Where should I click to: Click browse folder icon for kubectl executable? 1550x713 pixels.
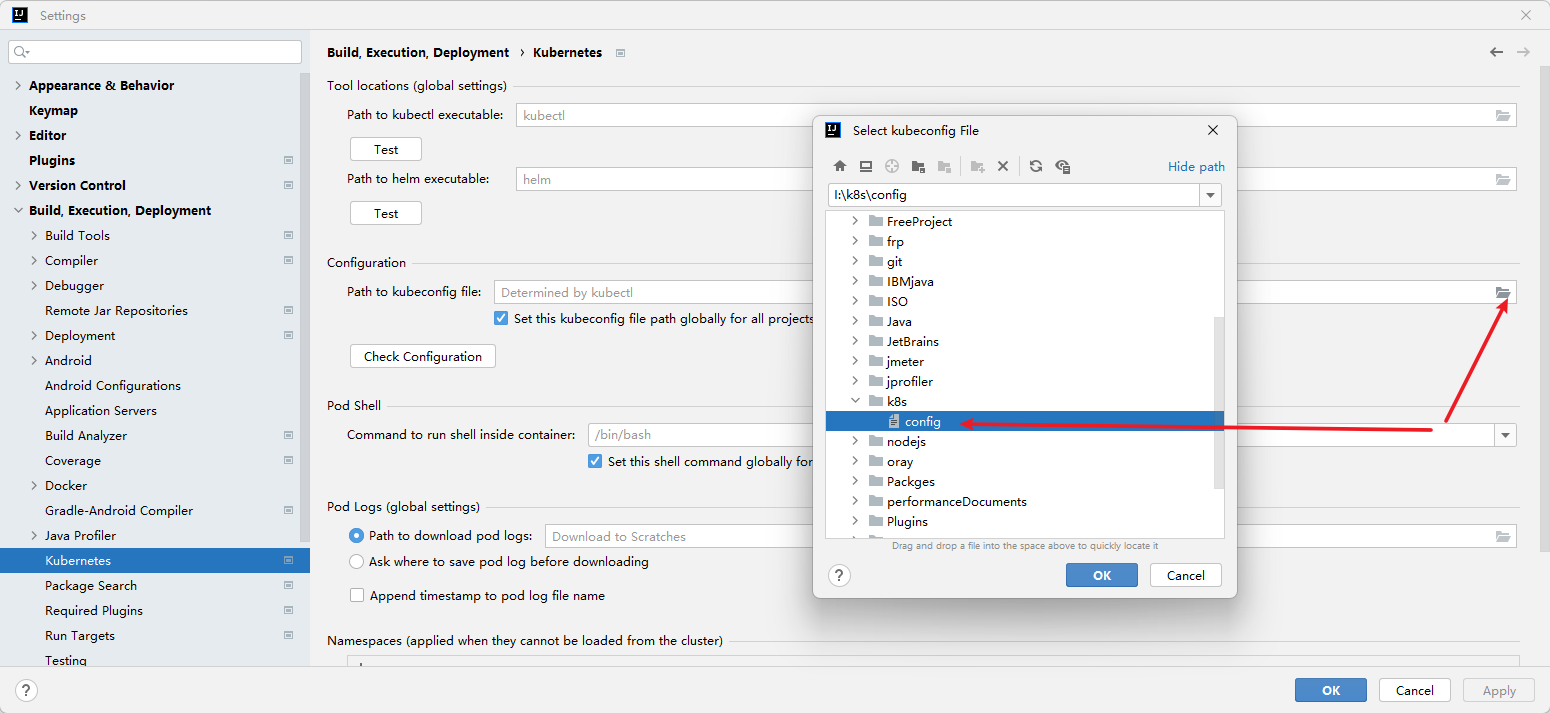(1502, 116)
